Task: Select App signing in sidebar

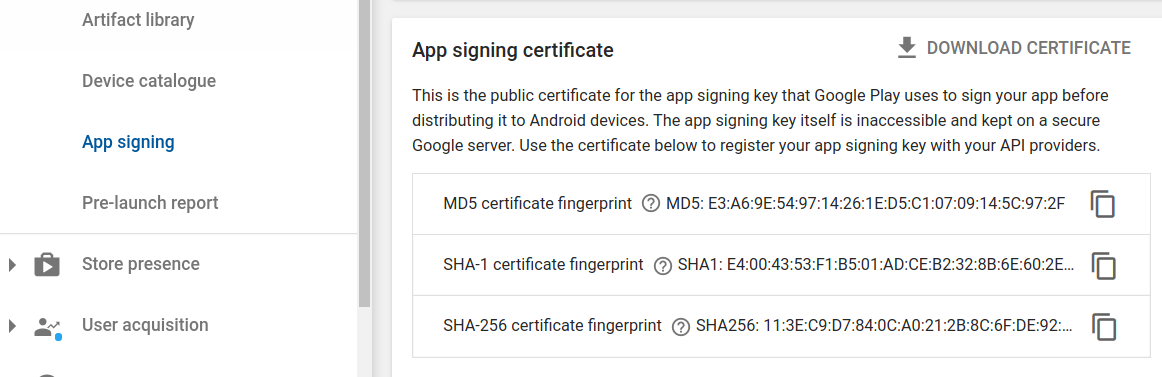Action: click(128, 142)
